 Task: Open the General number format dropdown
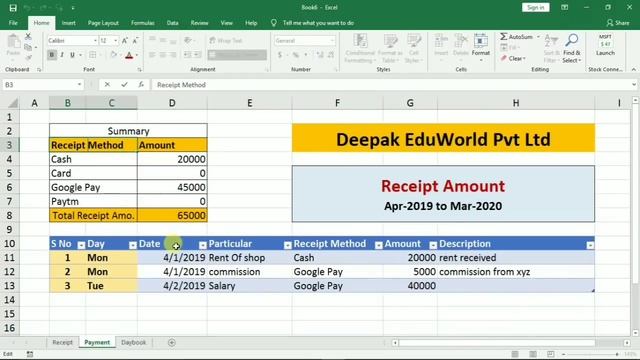(332, 40)
